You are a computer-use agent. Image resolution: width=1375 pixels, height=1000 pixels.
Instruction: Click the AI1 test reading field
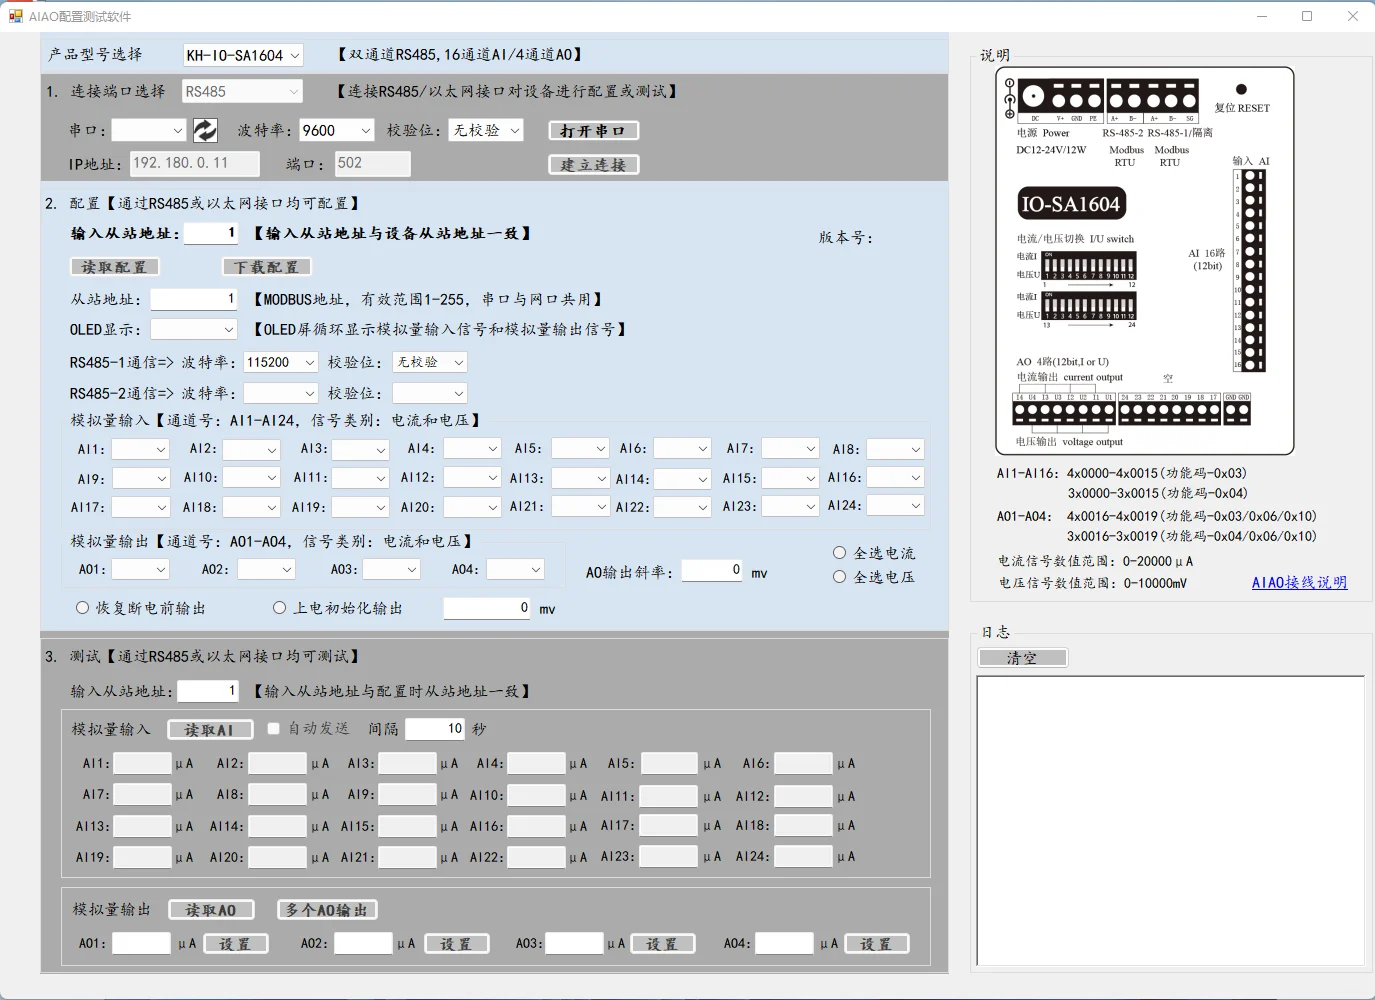point(143,764)
